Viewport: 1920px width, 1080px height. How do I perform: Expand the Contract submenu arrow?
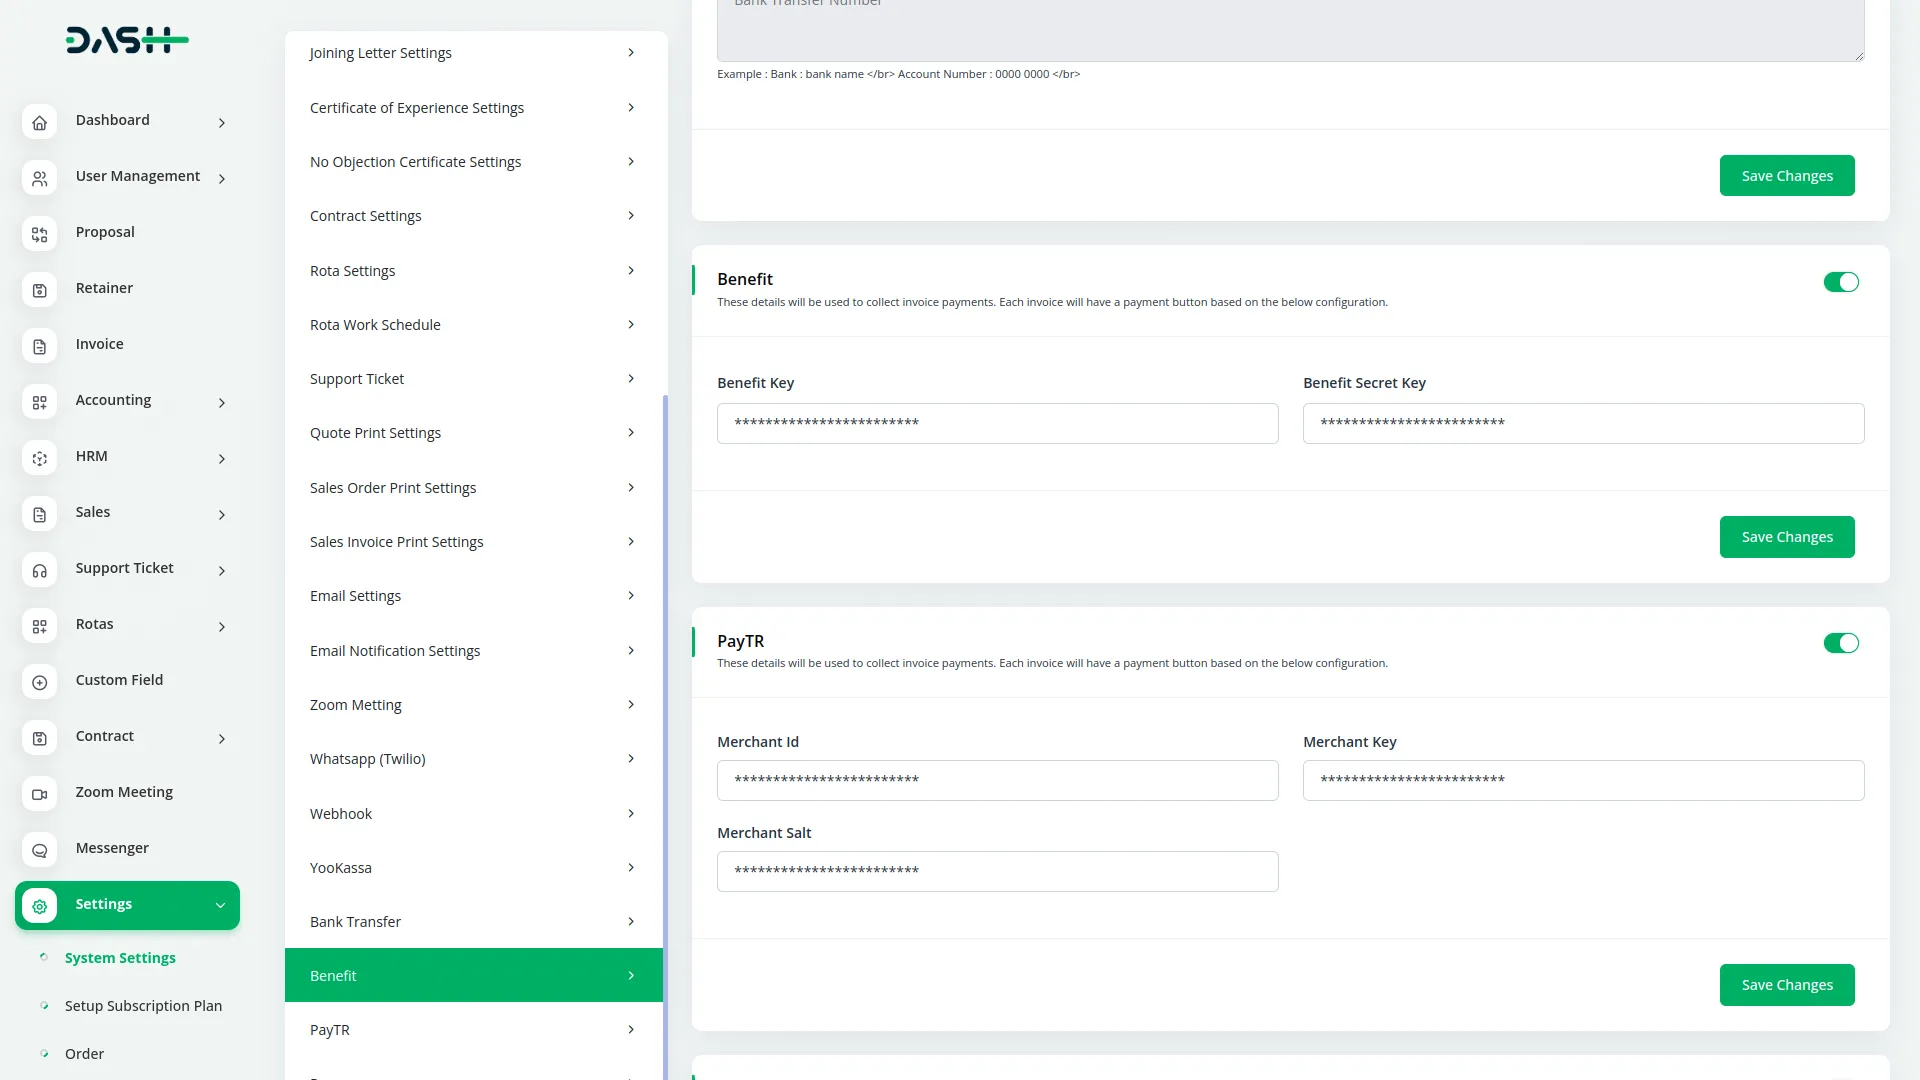pos(222,738)
